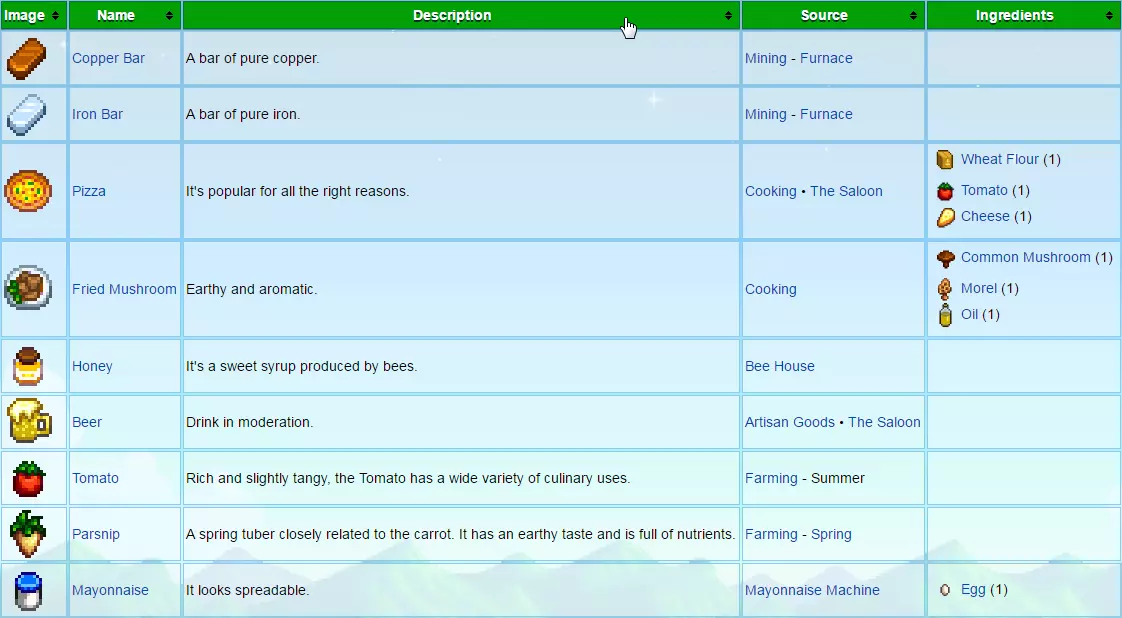Open the Fried Mushroom name link
This screenshot has height=618, width=1122.
pos(124,289)
